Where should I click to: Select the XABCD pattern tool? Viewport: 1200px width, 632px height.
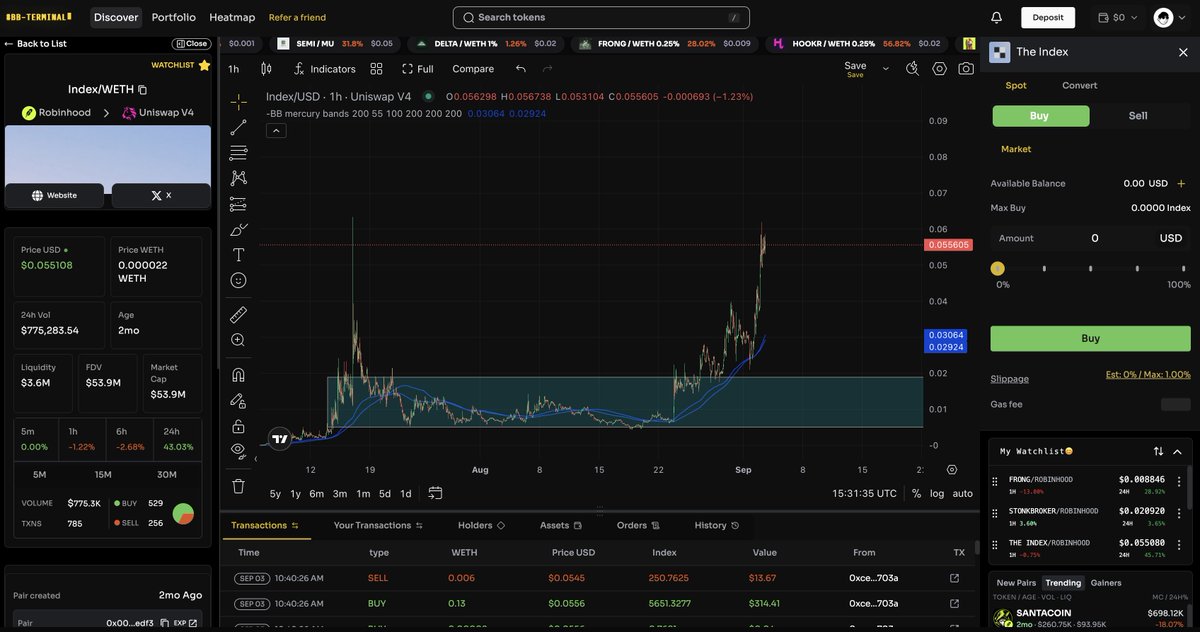pos(238,178)
